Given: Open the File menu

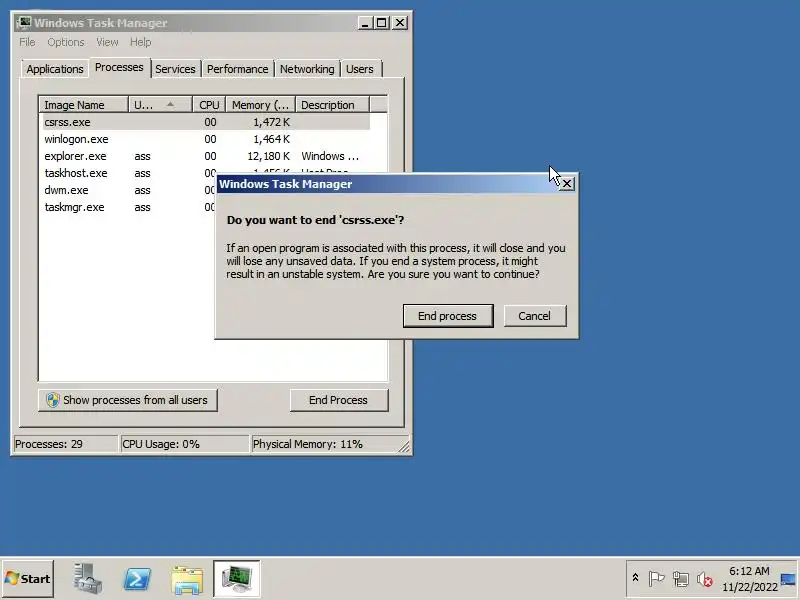Looking at the screenshot, I should [27, 42].
